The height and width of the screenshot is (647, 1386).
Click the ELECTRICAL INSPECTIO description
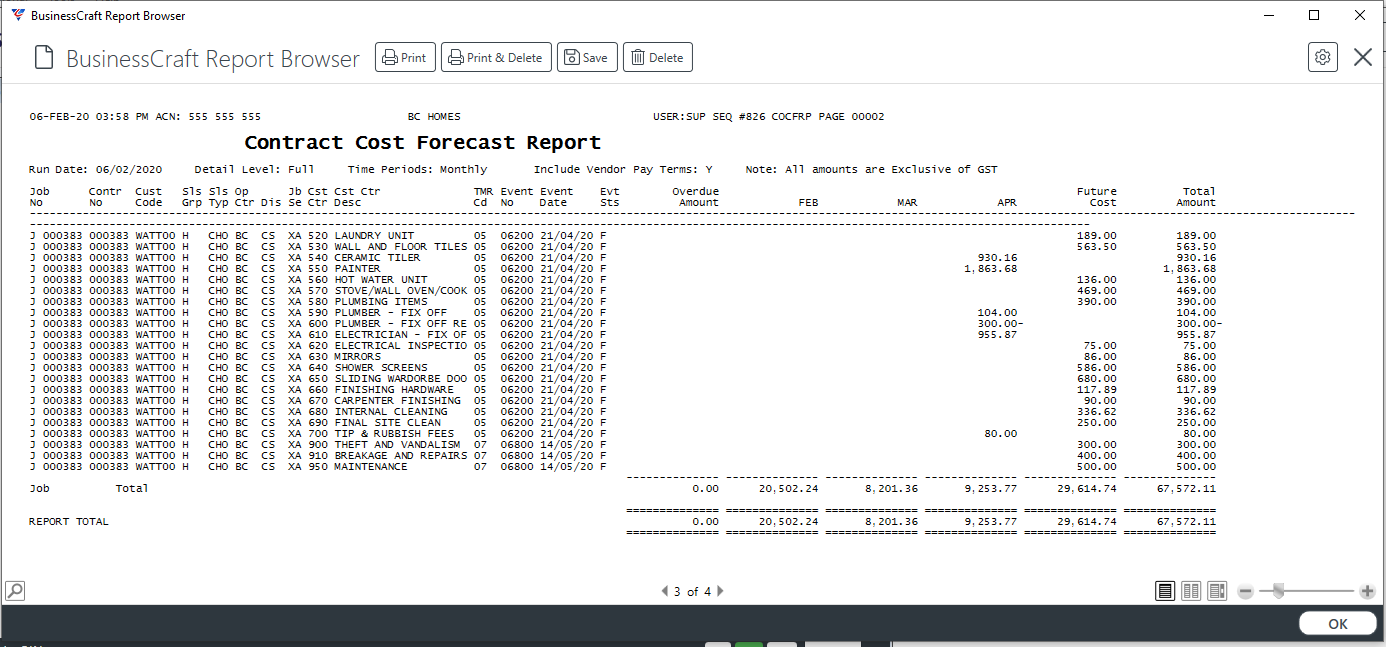coord(401,345)
